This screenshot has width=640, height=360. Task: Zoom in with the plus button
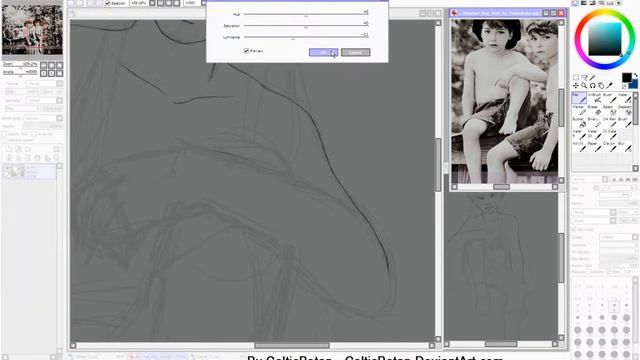tap(52, 65)
